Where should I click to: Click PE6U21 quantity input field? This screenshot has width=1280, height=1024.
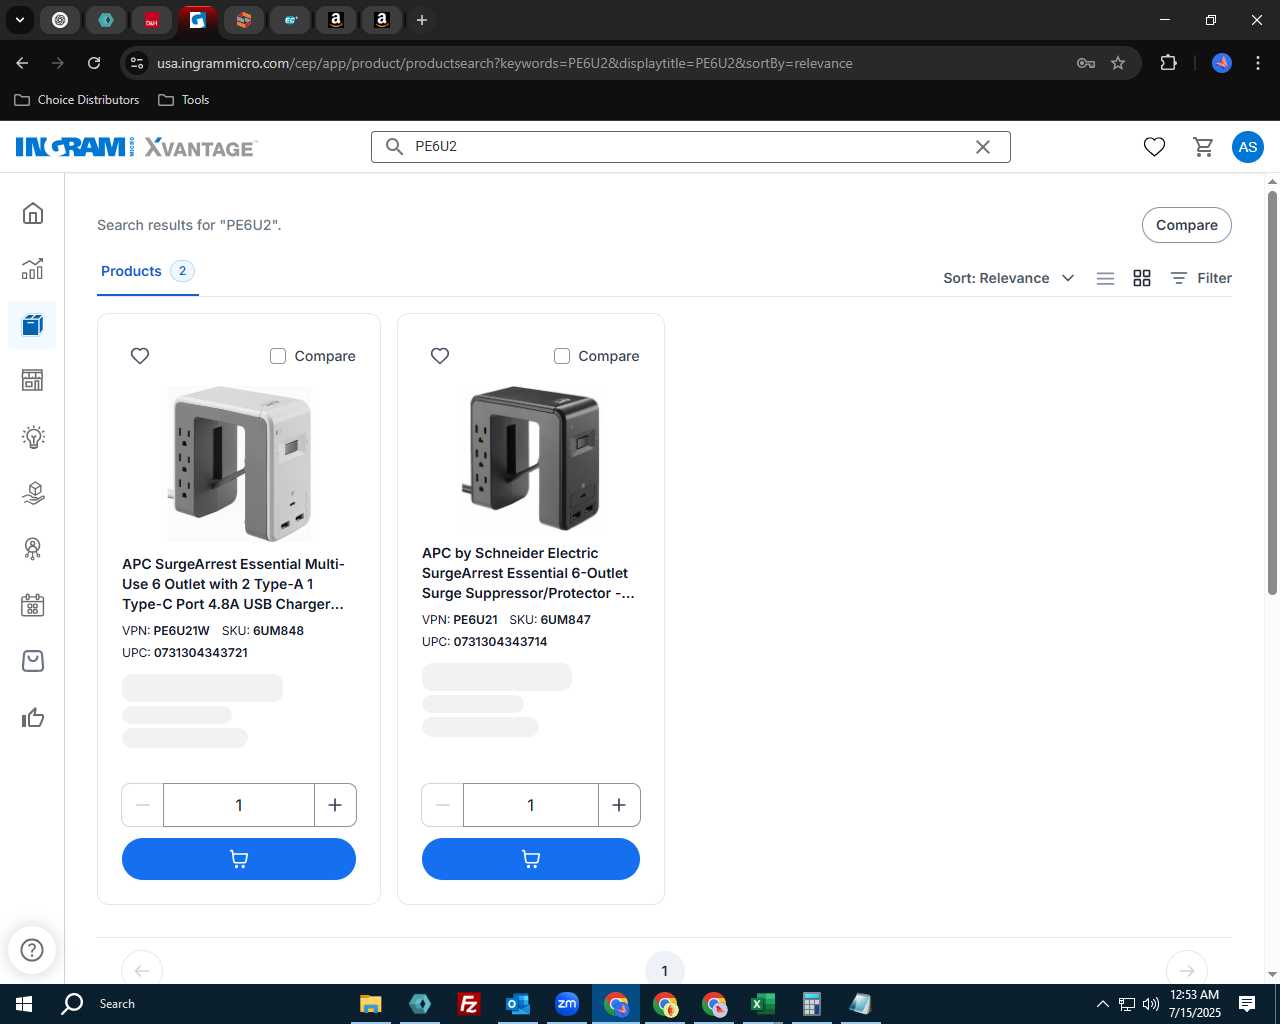click(x=531, y=805)
